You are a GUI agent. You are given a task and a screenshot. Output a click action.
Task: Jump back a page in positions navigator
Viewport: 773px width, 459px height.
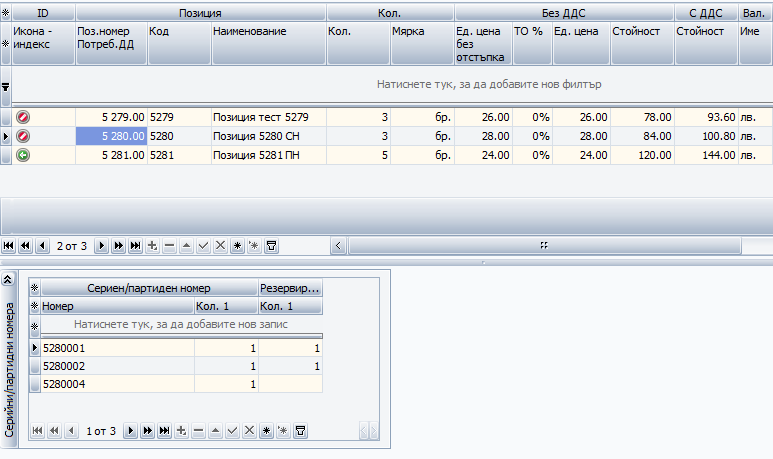coord(26,246)
